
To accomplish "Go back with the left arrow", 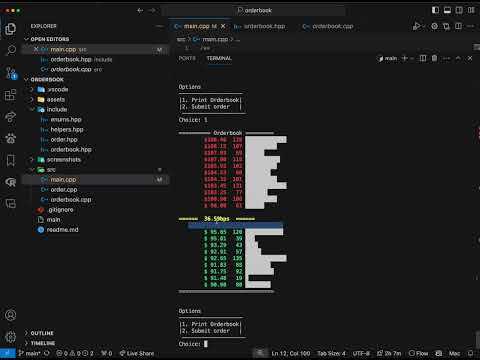I will [x=140, y=10].
